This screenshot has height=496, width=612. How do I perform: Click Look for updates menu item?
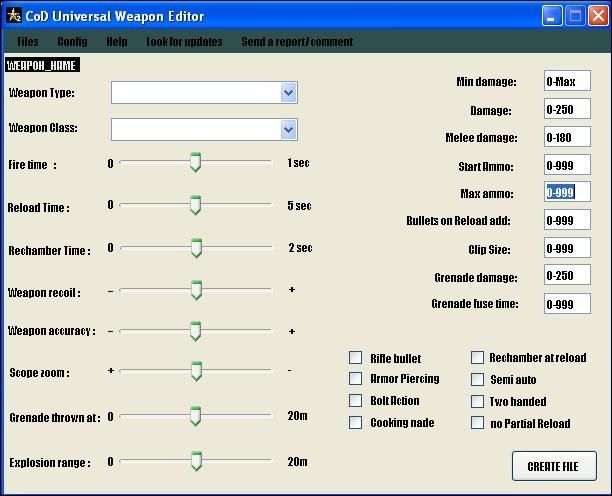[184, 42]
